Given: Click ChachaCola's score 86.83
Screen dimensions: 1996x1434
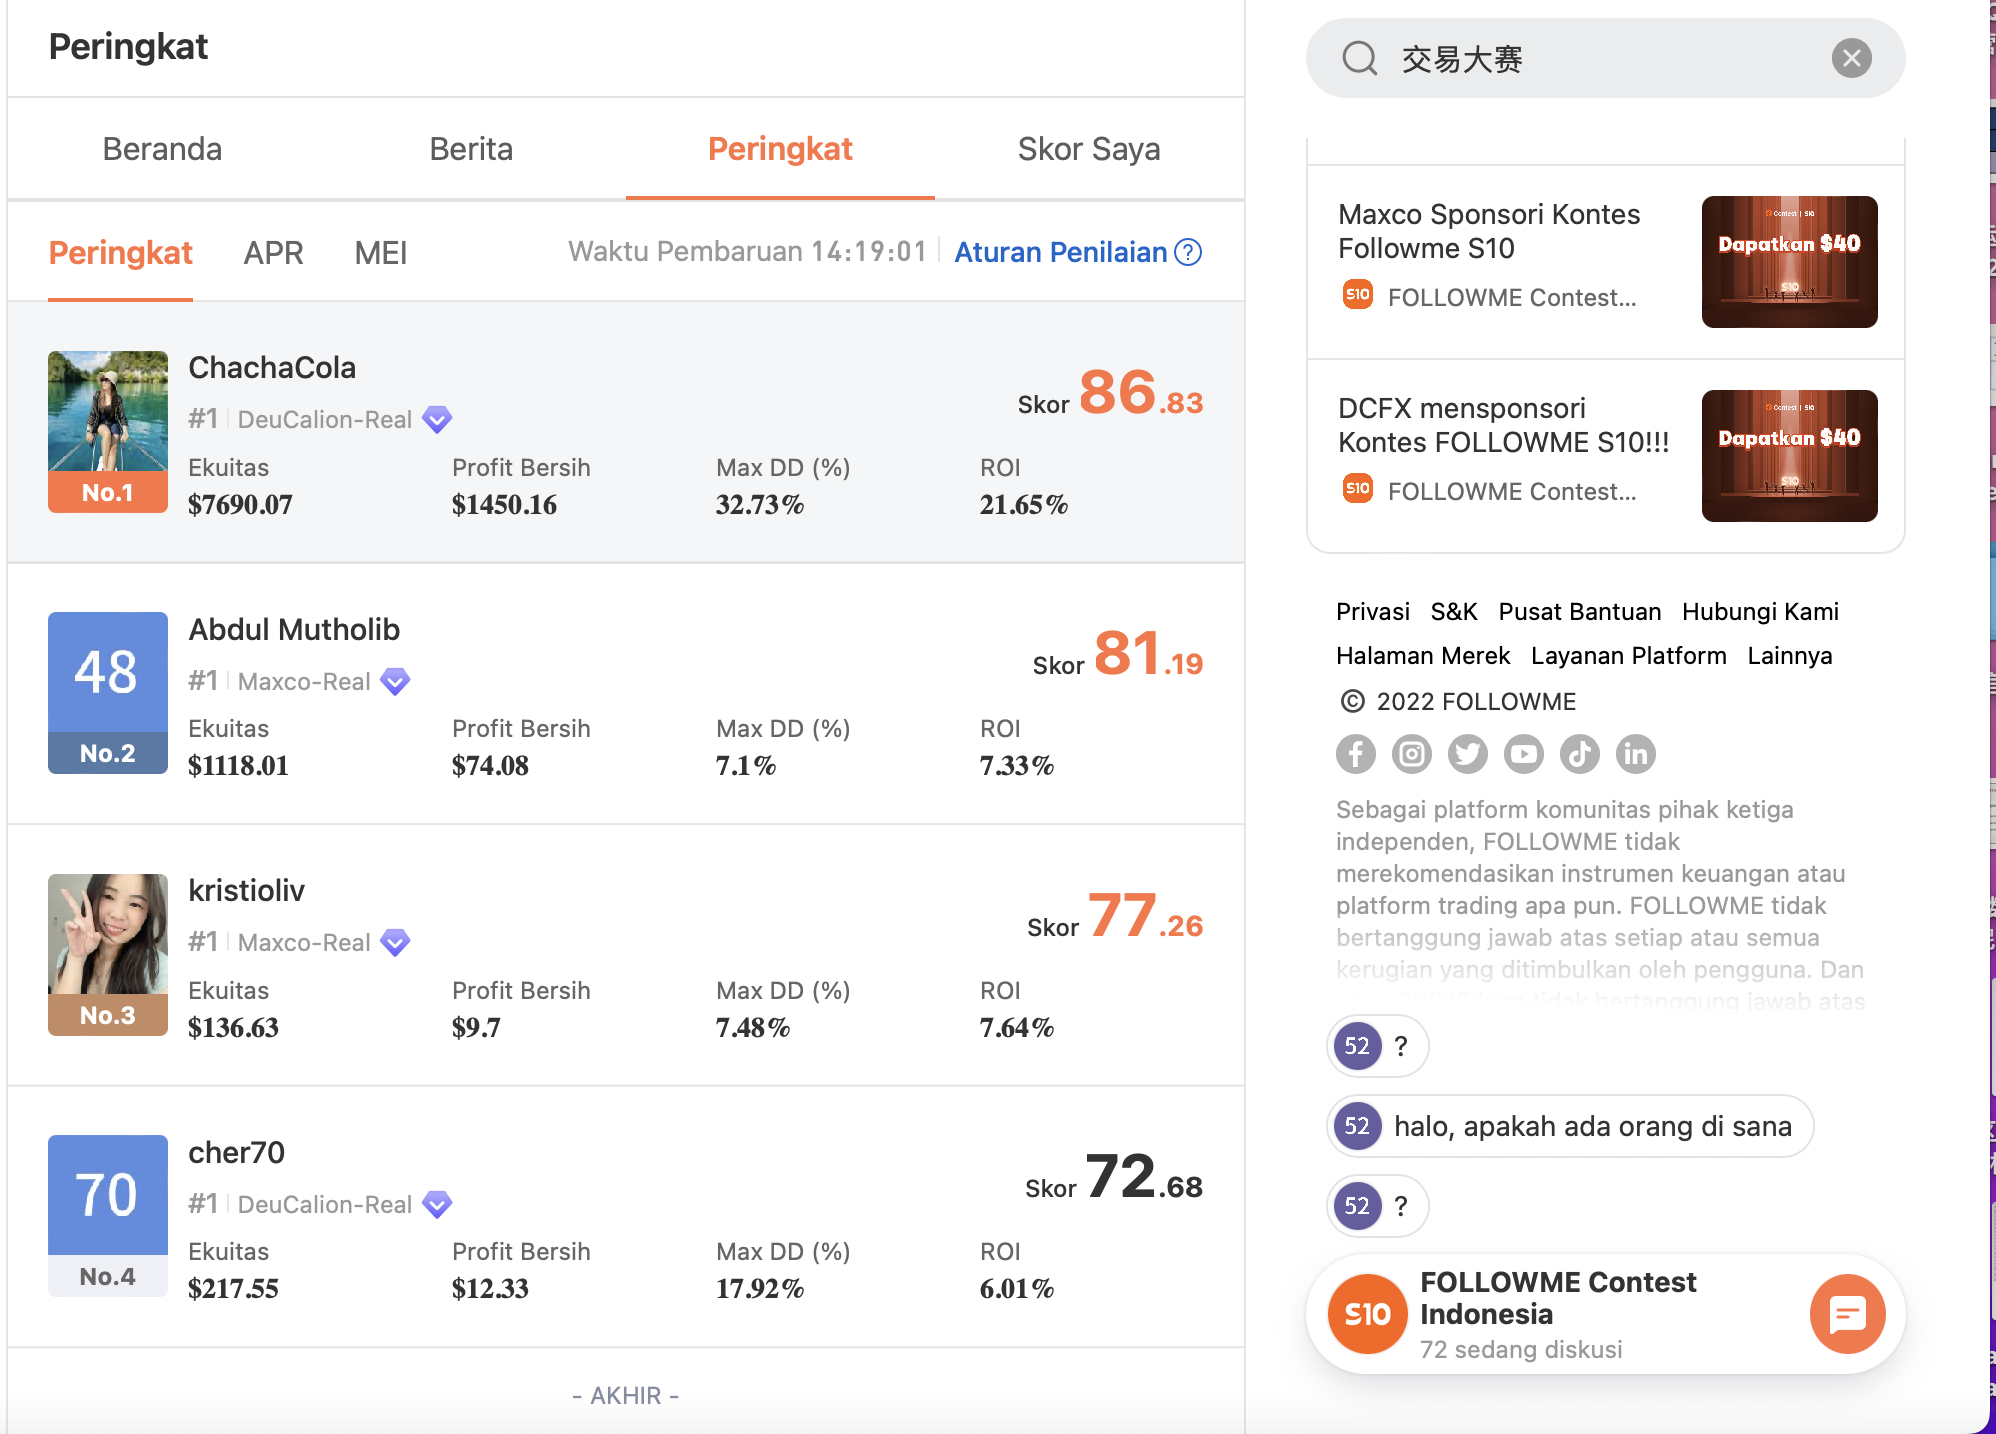Looking at the screenshot, I should (x=1140, y=392).
